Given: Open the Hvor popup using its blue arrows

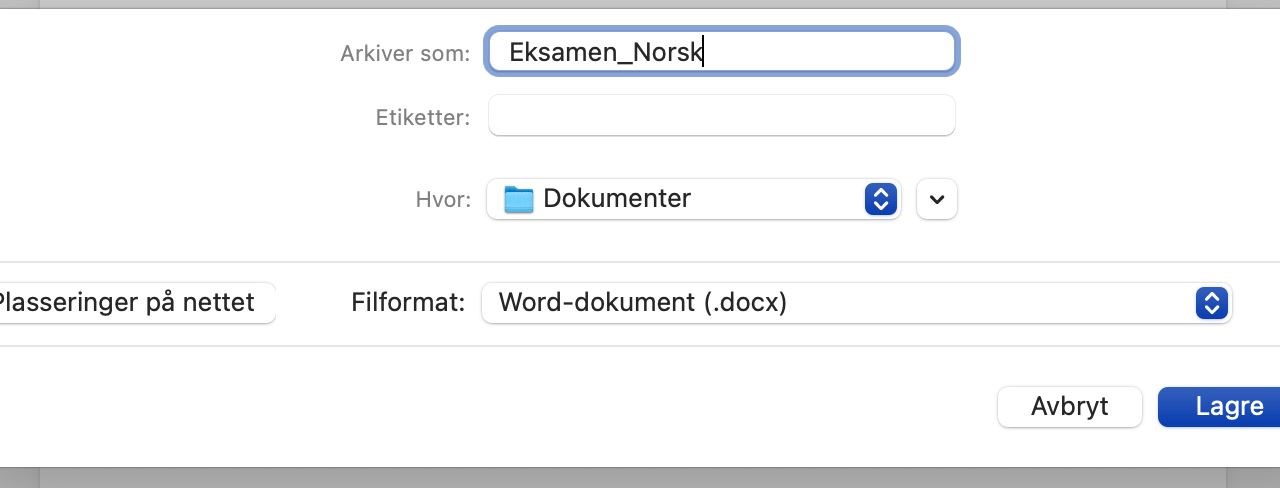Looking at the screenshot, I should point(879,199).
